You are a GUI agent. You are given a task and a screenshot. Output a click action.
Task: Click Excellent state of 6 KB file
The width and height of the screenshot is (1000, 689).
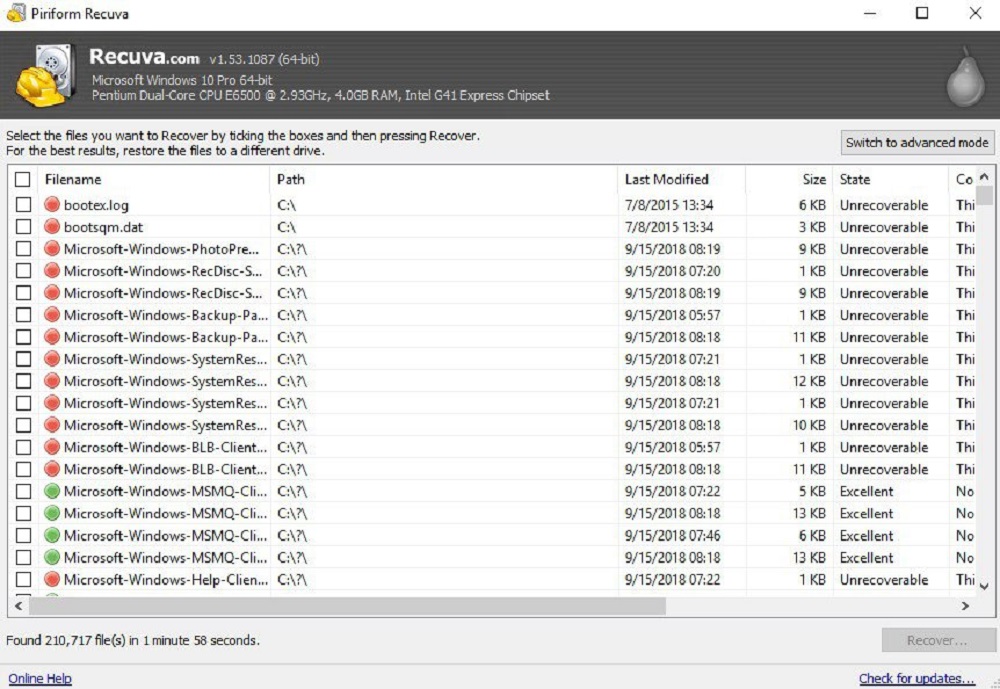pos(866,535)
